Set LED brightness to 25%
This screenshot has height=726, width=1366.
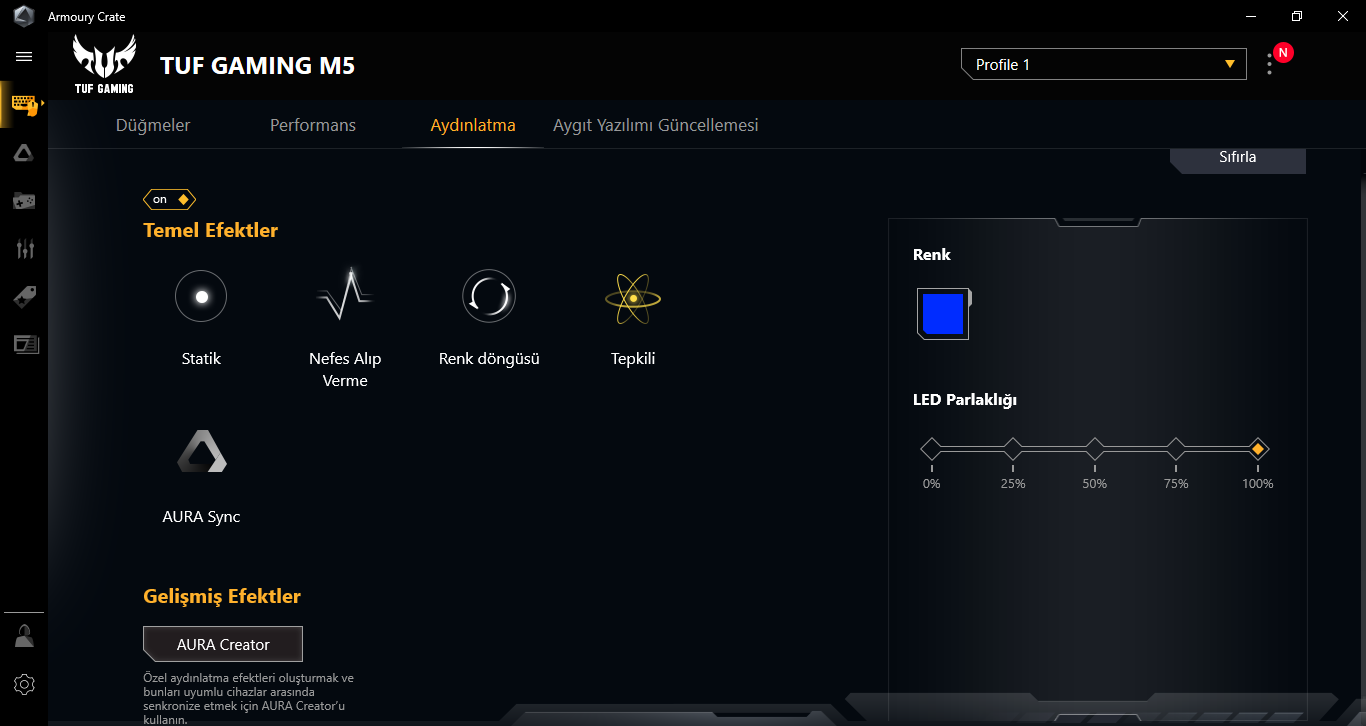tap(1013, 449)
